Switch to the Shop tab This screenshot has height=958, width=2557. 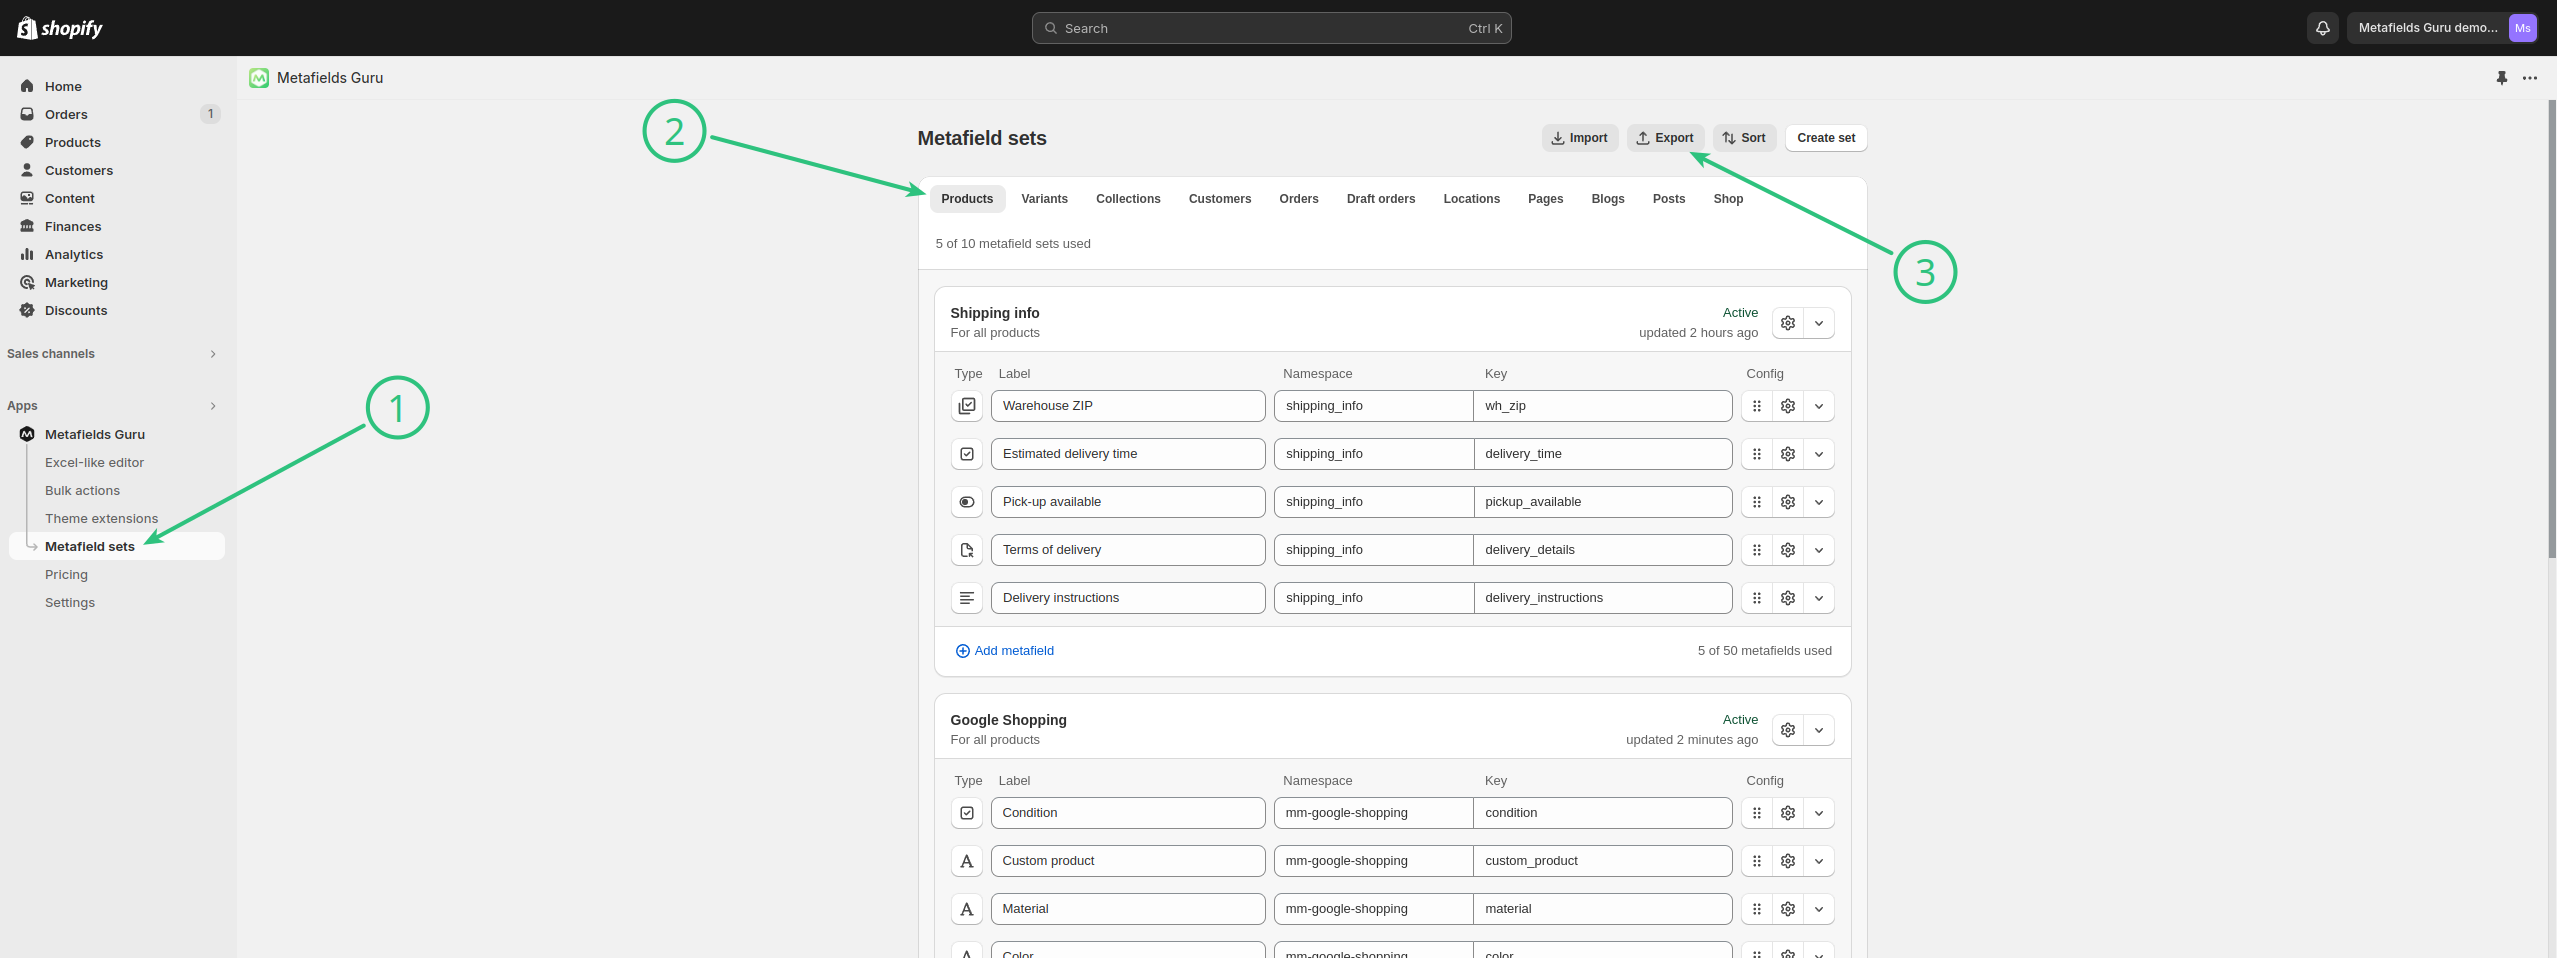point(1728,199)
